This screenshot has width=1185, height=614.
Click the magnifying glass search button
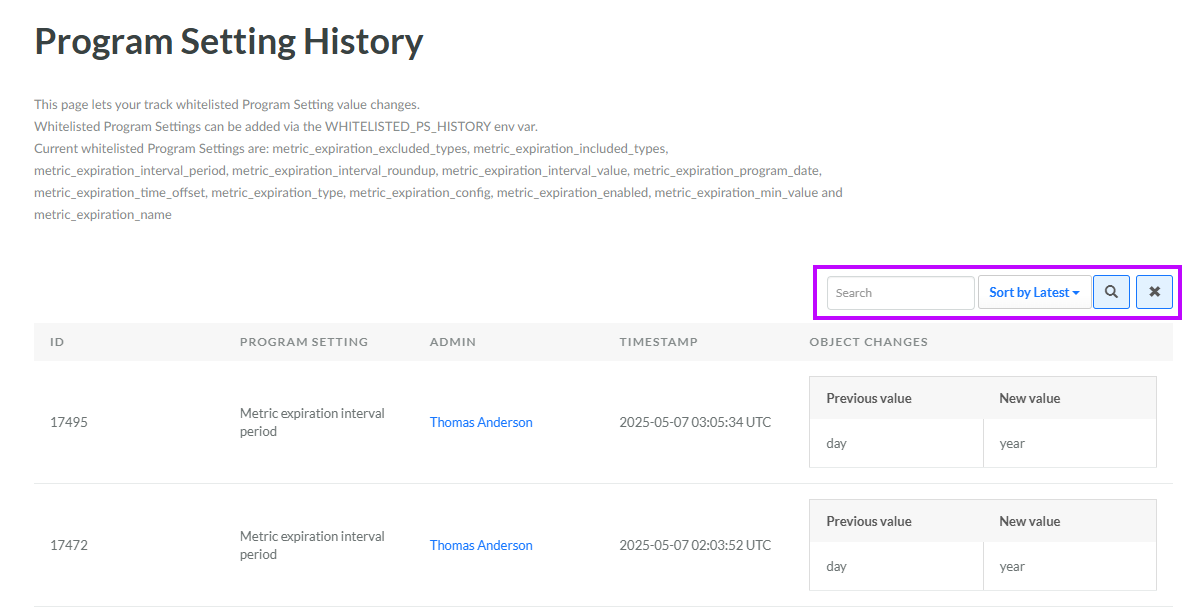[x=1111, y=293]
